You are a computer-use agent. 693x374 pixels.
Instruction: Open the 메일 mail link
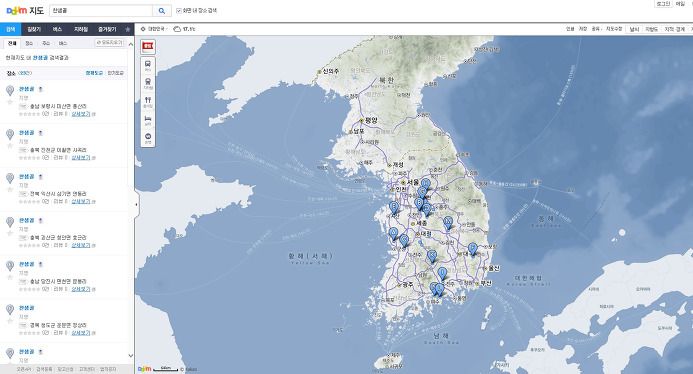tap(680, 4)
